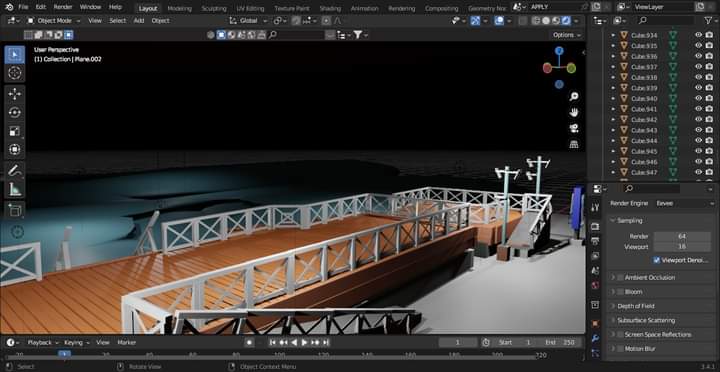
Task: Click the zoom view magnifier icon
Action: (574, 96)
